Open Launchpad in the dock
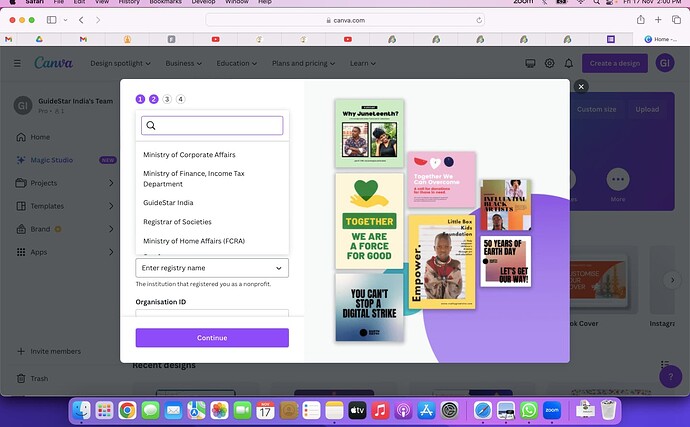 tap(104, 411)
